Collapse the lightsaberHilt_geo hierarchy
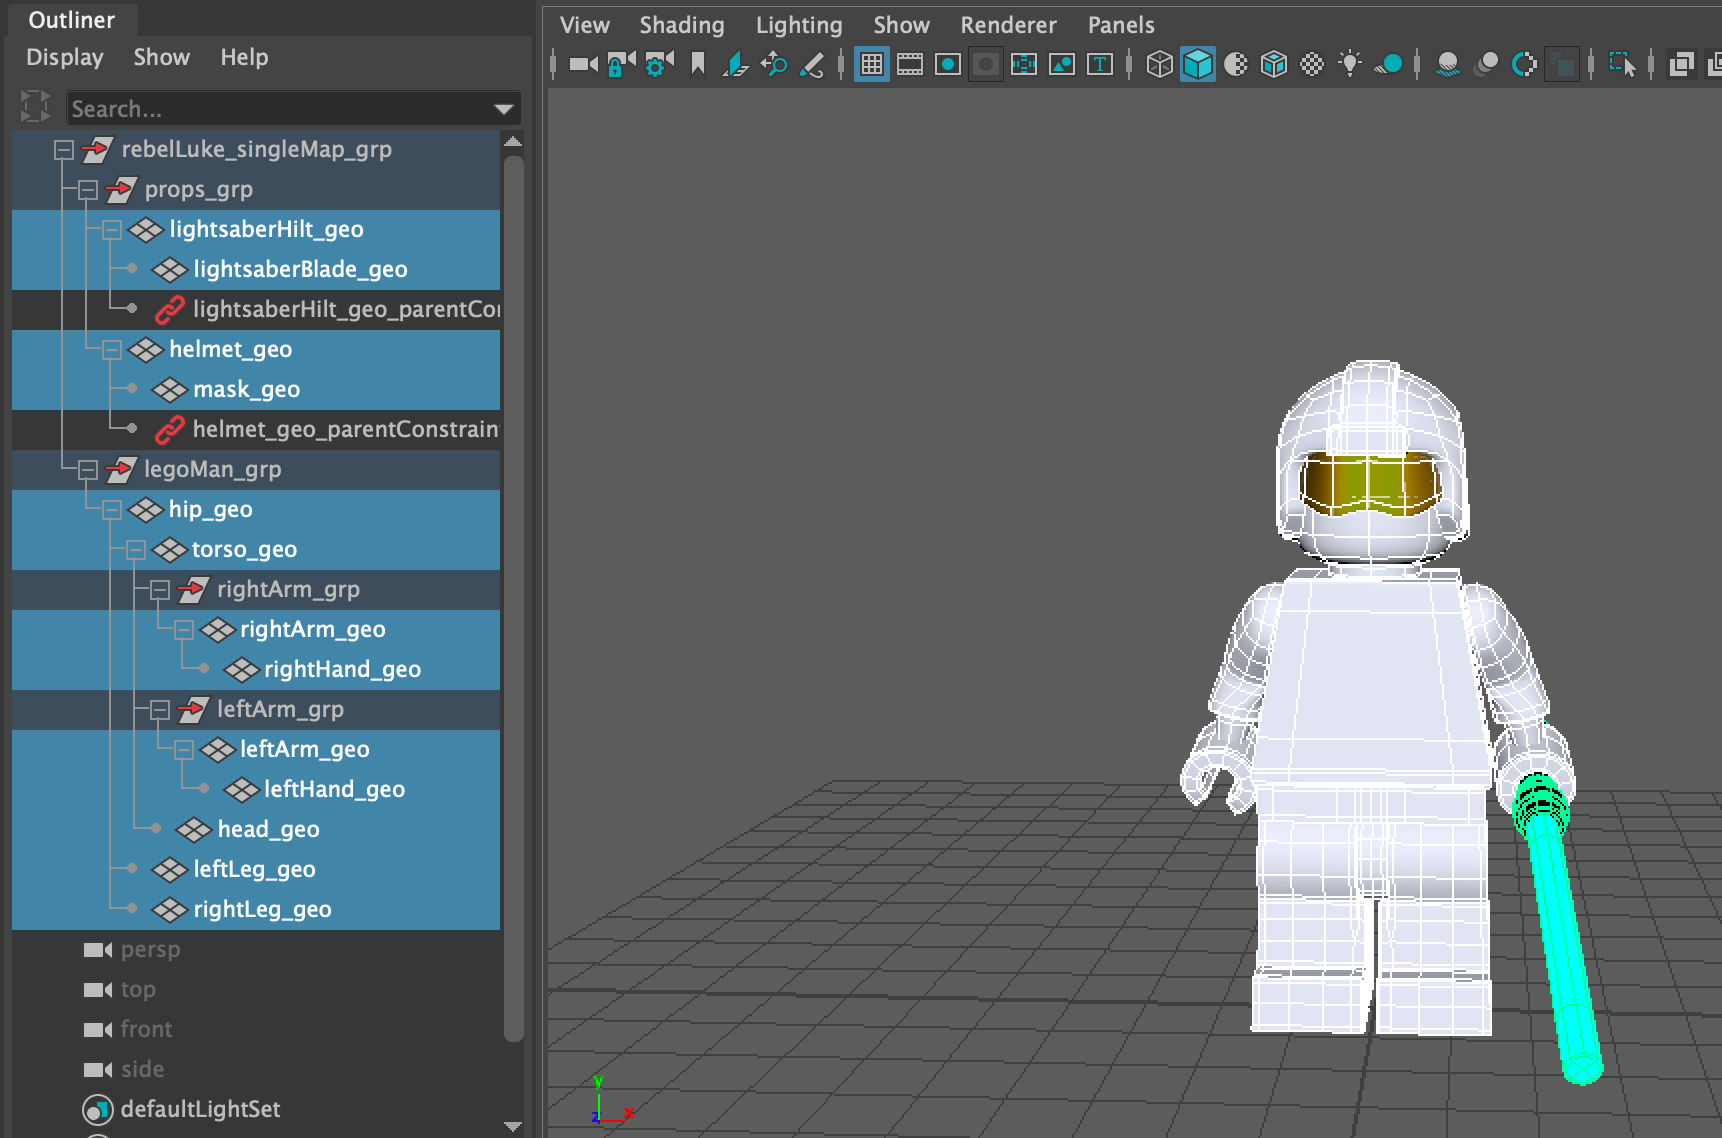 click(x=112, y=230)
